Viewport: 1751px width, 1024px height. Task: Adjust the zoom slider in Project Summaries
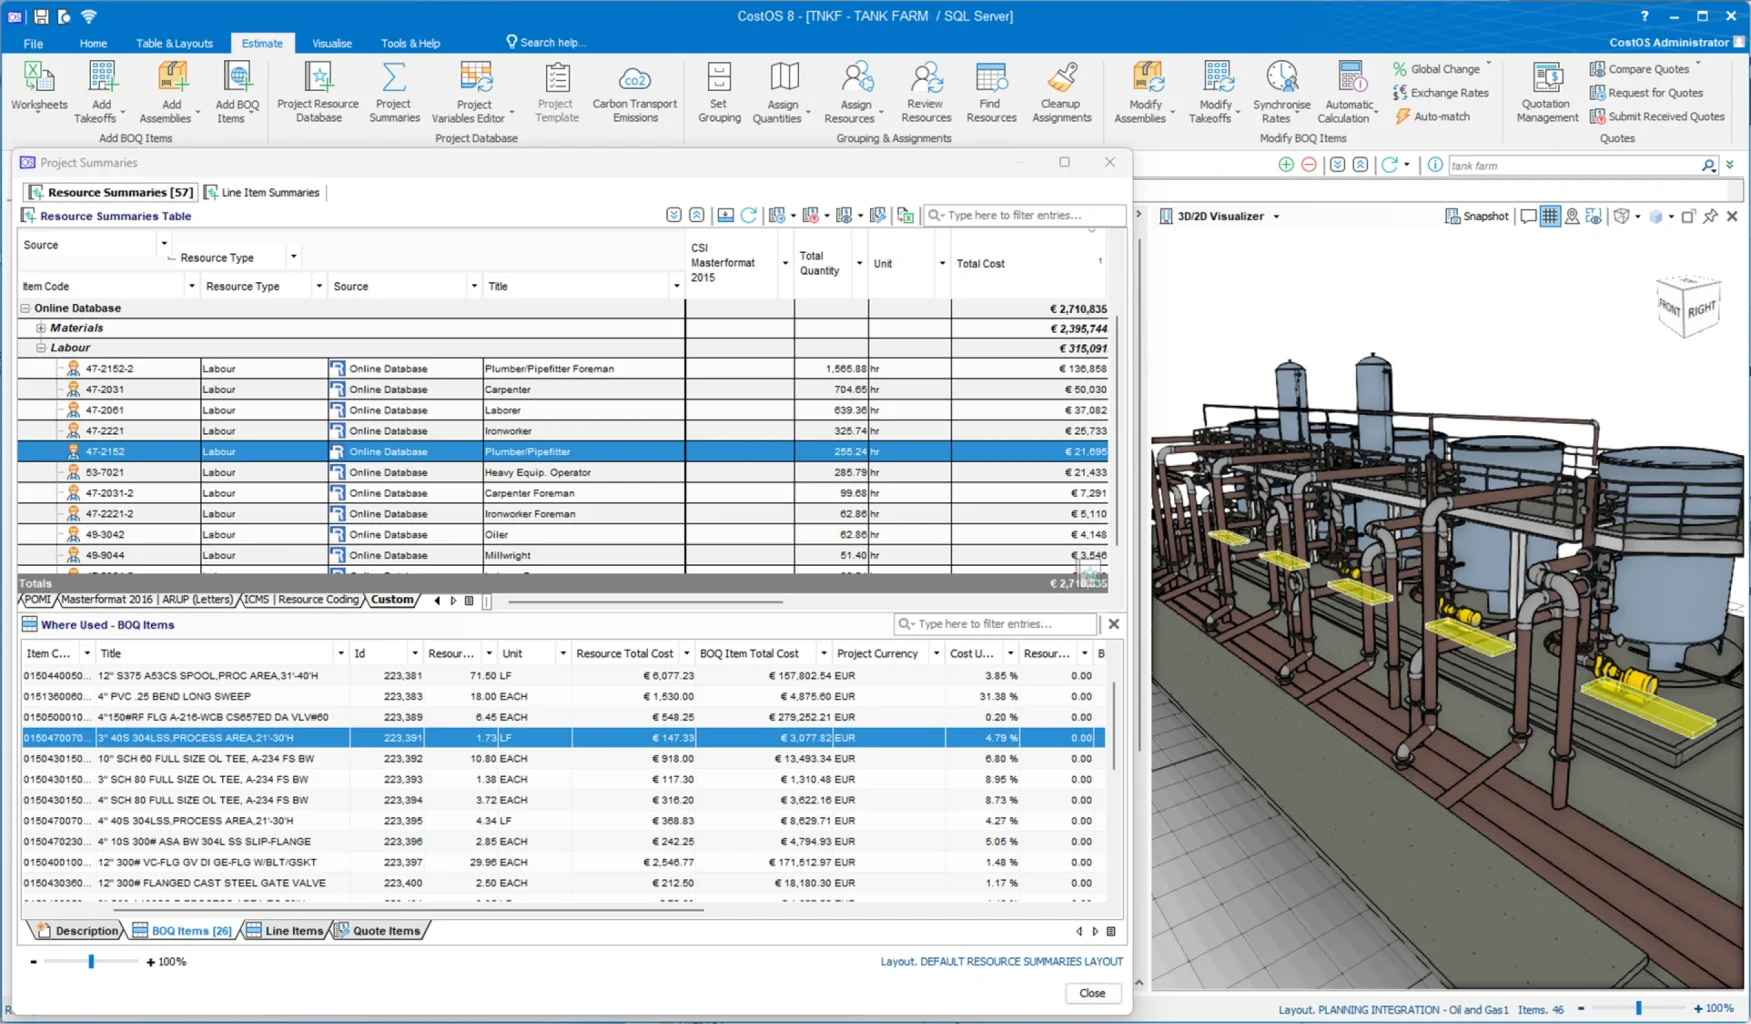[91, 962]
